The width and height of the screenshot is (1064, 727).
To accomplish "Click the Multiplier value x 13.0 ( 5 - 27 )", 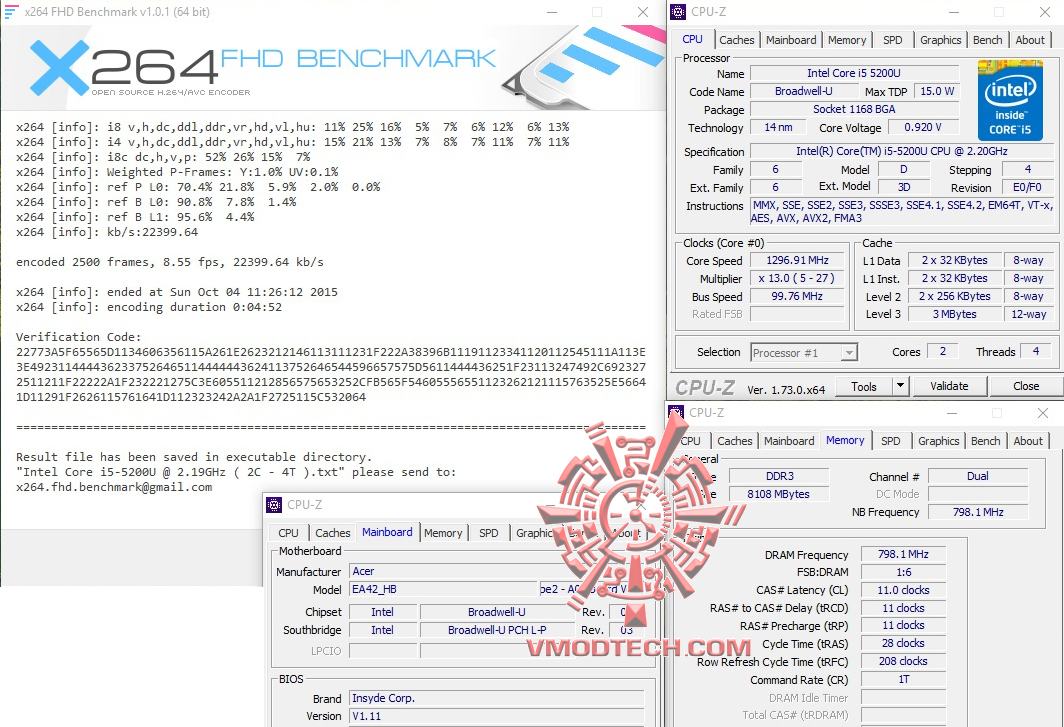I will click(x=797, y=278).
